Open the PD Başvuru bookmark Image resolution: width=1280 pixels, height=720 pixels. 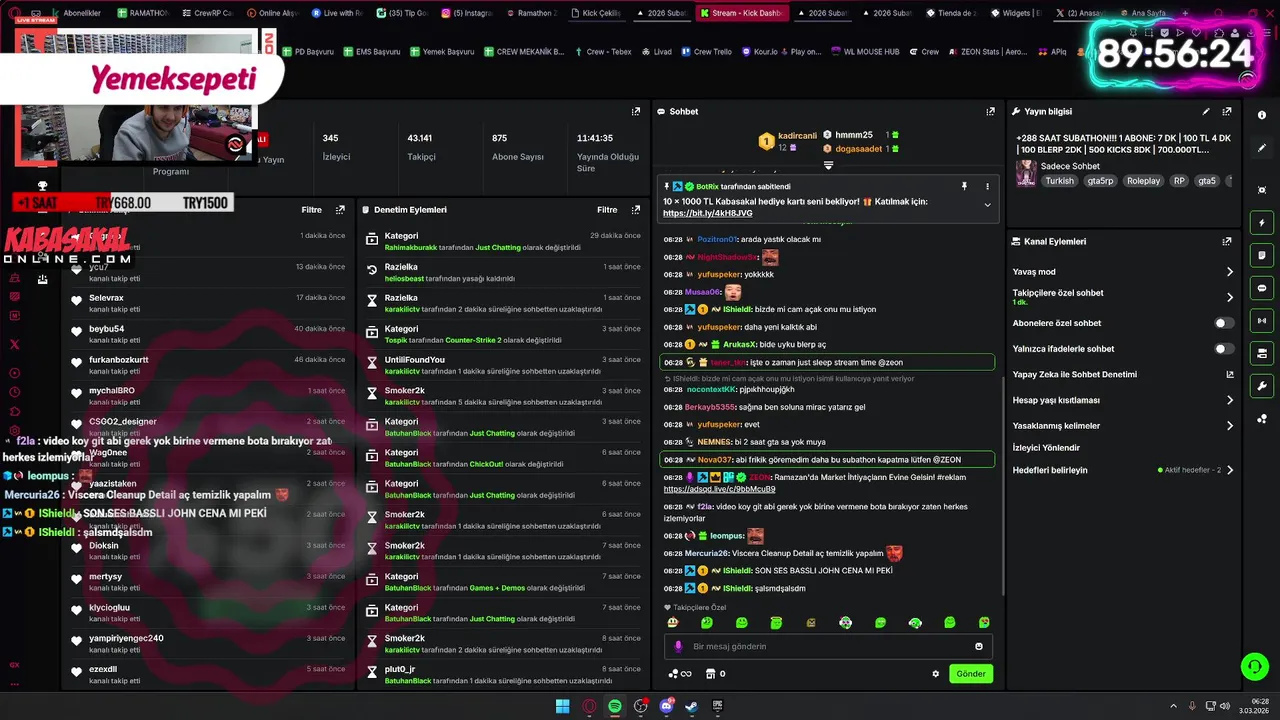(308, 52)
